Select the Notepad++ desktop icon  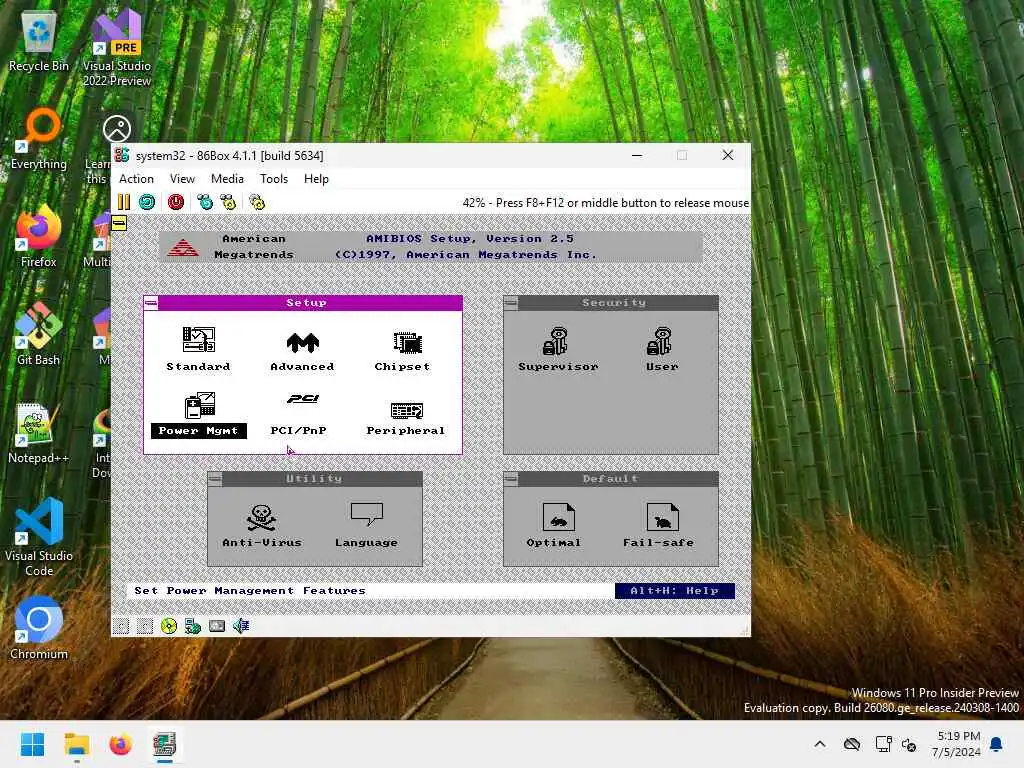coord(39,433)
